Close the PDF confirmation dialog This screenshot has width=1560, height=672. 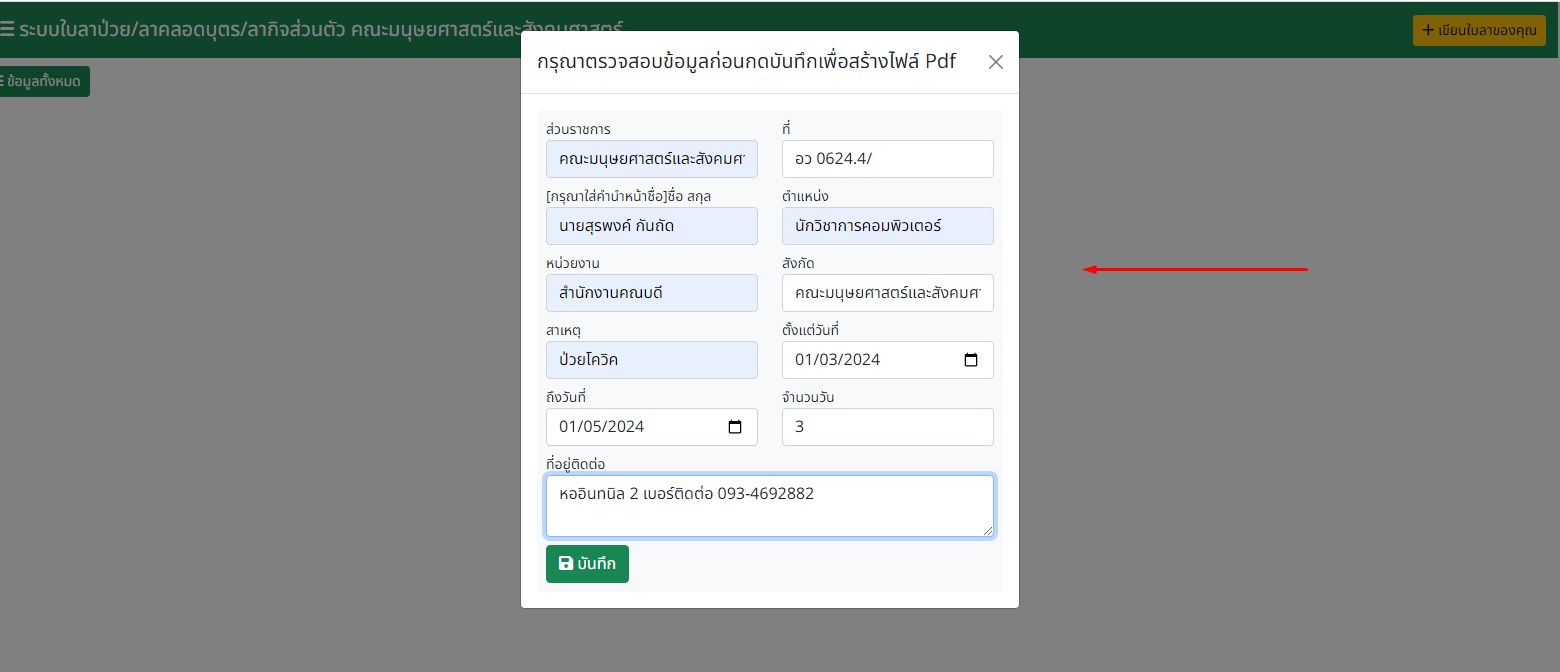995,62
